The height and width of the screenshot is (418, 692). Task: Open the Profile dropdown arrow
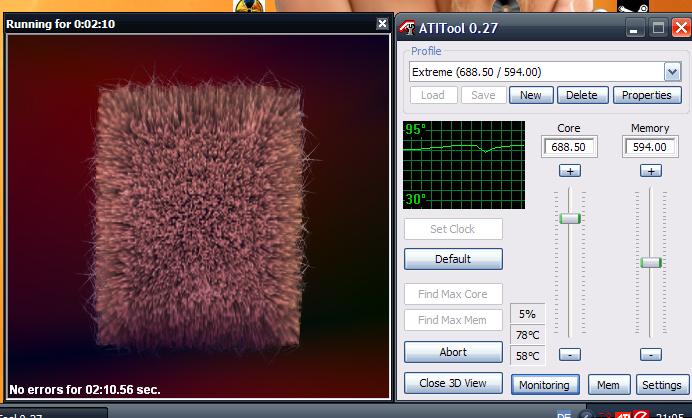(672, 72)
